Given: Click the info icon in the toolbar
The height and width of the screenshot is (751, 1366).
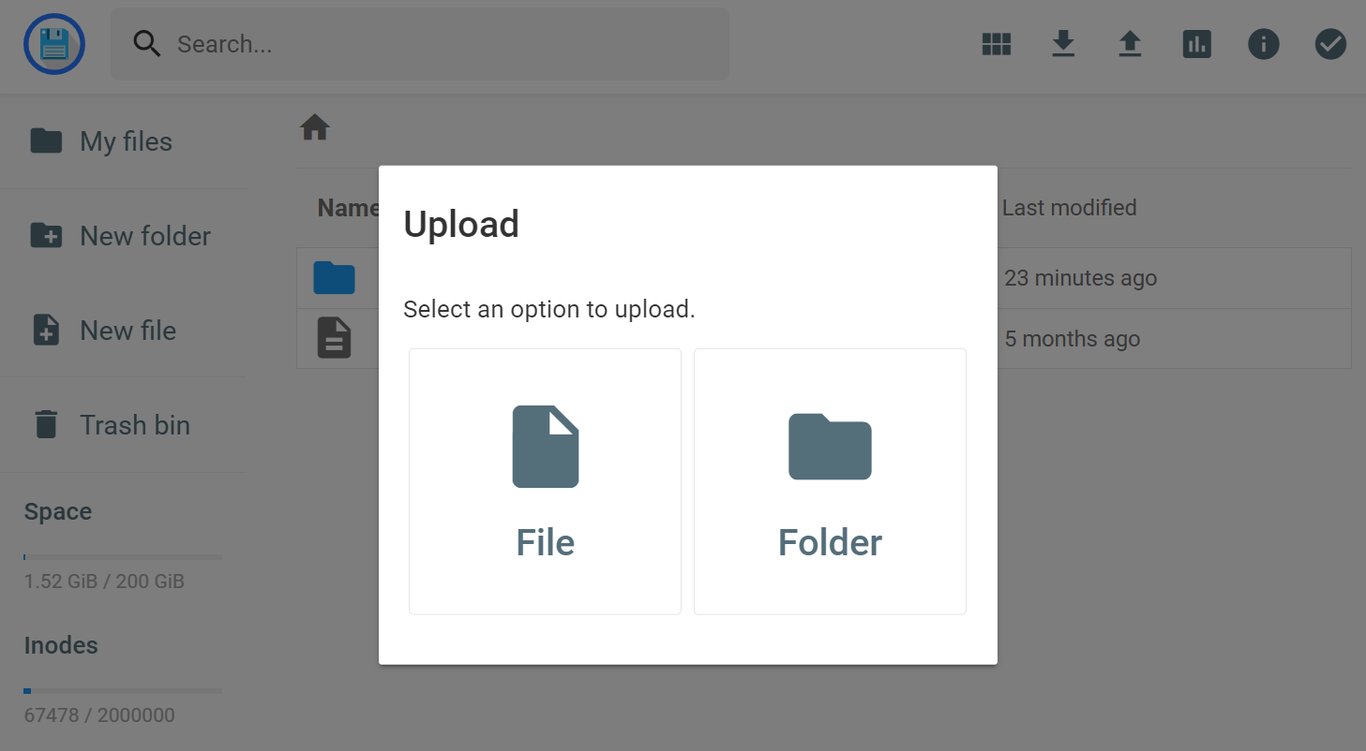Looking at the screenshot, I should (x=1263, y=44).
